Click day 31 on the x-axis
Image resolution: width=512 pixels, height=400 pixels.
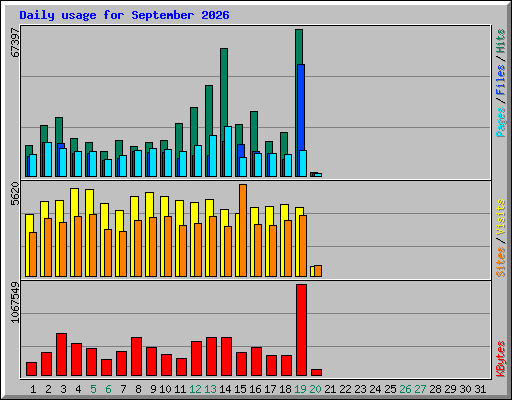click(480, 389)
